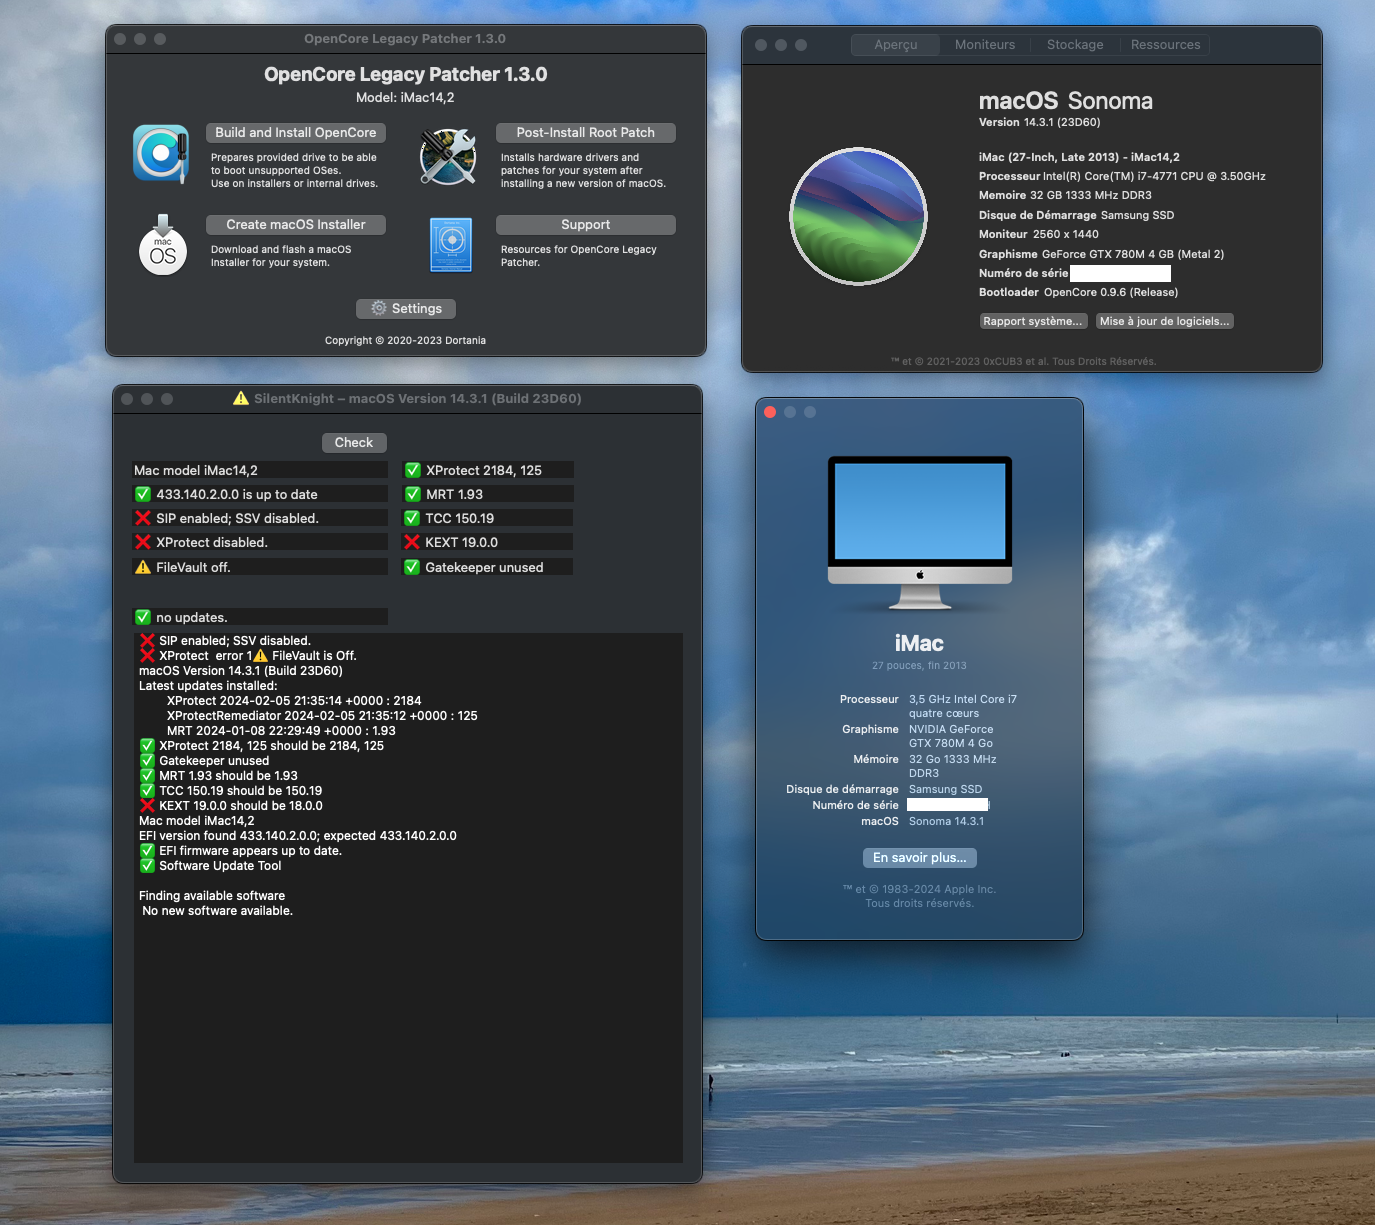
Task: Click 'XProtectRemediator 2024-02-05' log line
Action: coord(322,716)
